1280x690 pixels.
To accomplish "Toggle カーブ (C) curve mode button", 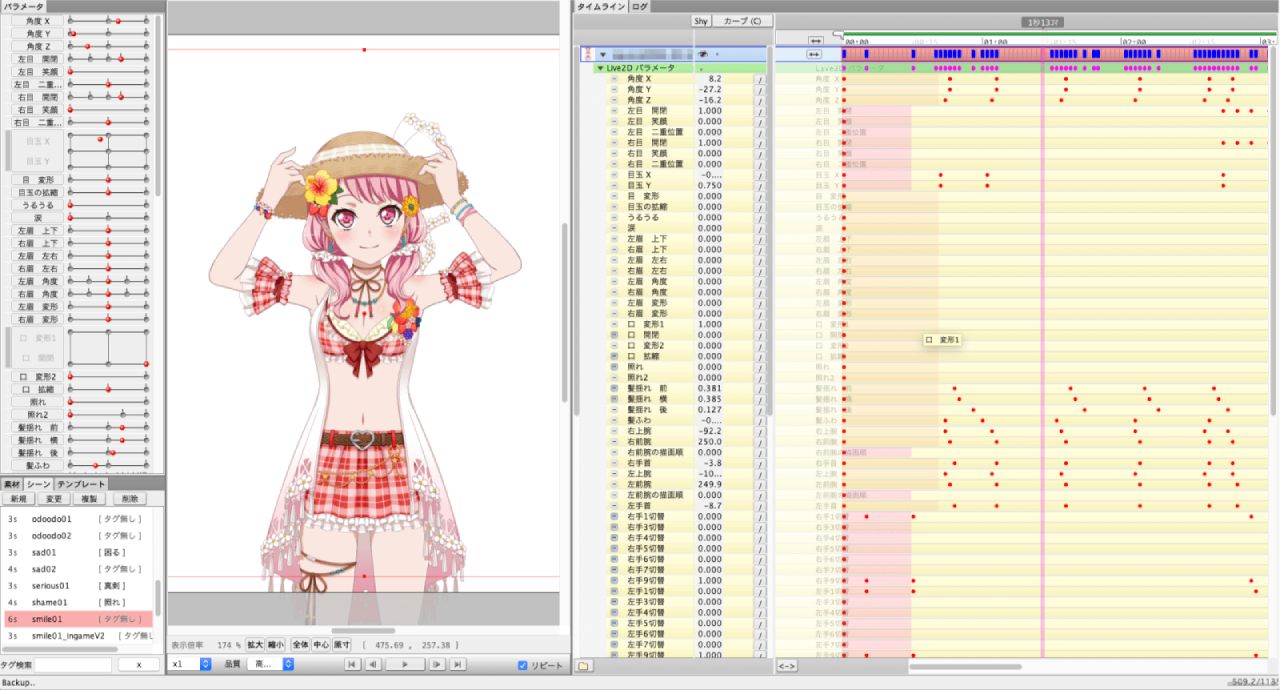I will (743, 21).
